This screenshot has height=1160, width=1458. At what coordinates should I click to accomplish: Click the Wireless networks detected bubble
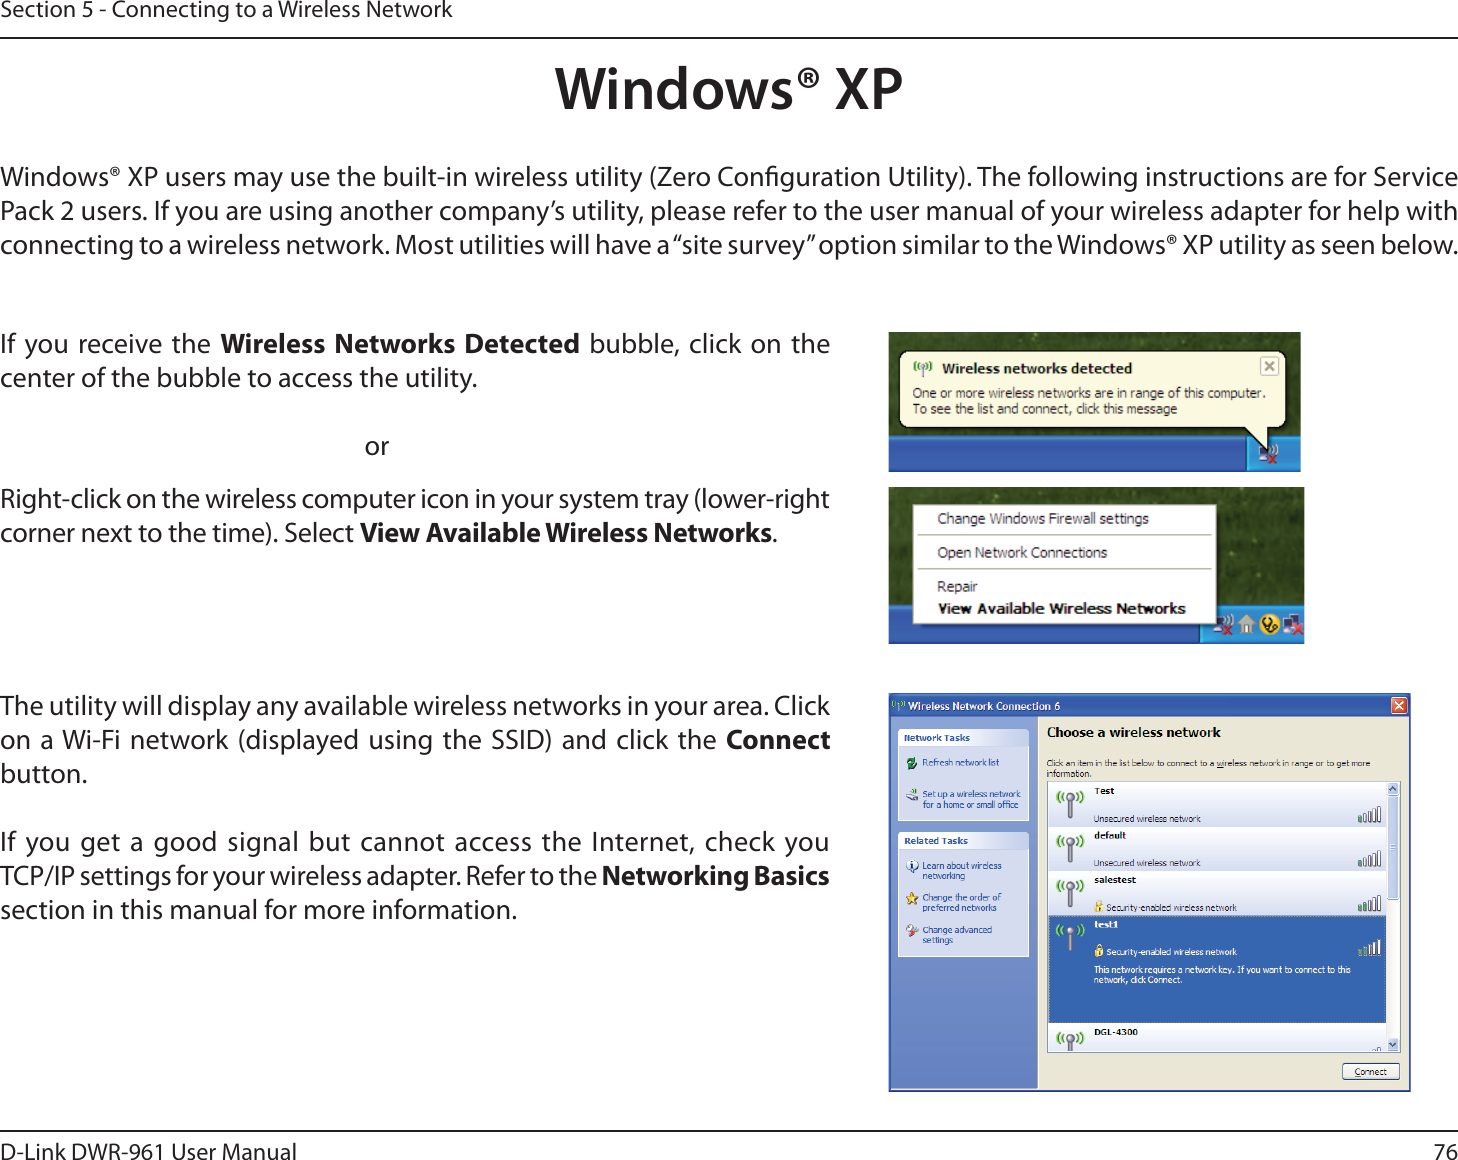(1091, 389)
